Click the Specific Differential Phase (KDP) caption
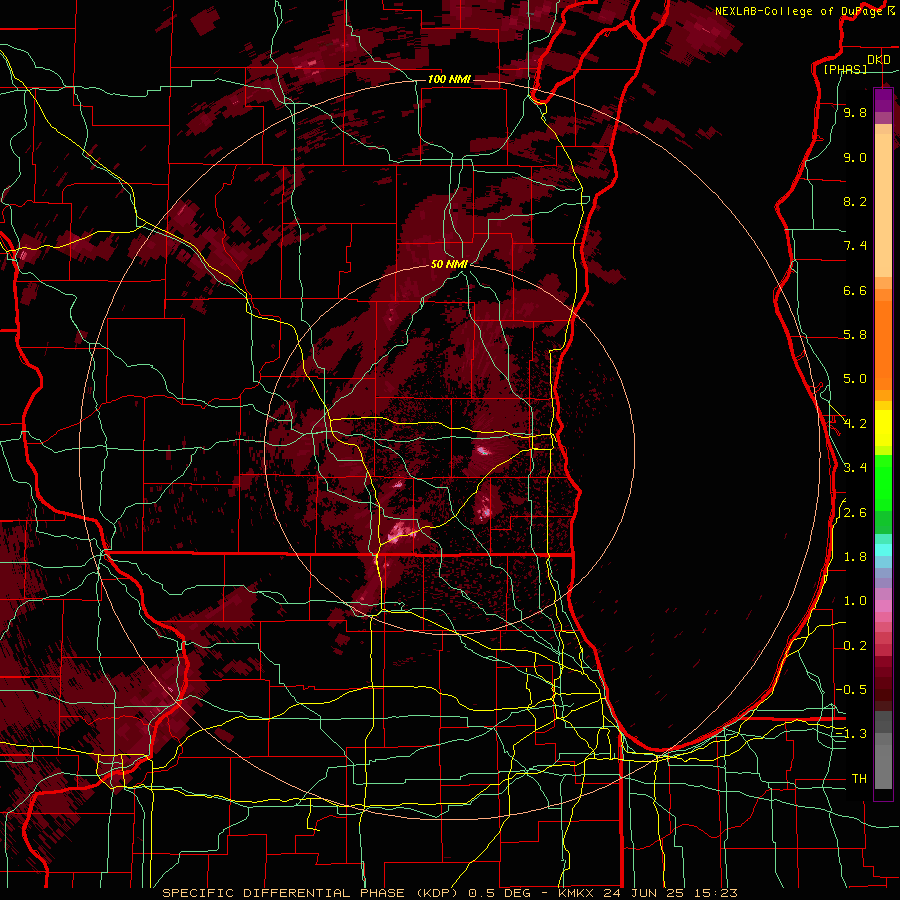The width and height of the screenshot is (900, 900). click(x=311, y=893)
